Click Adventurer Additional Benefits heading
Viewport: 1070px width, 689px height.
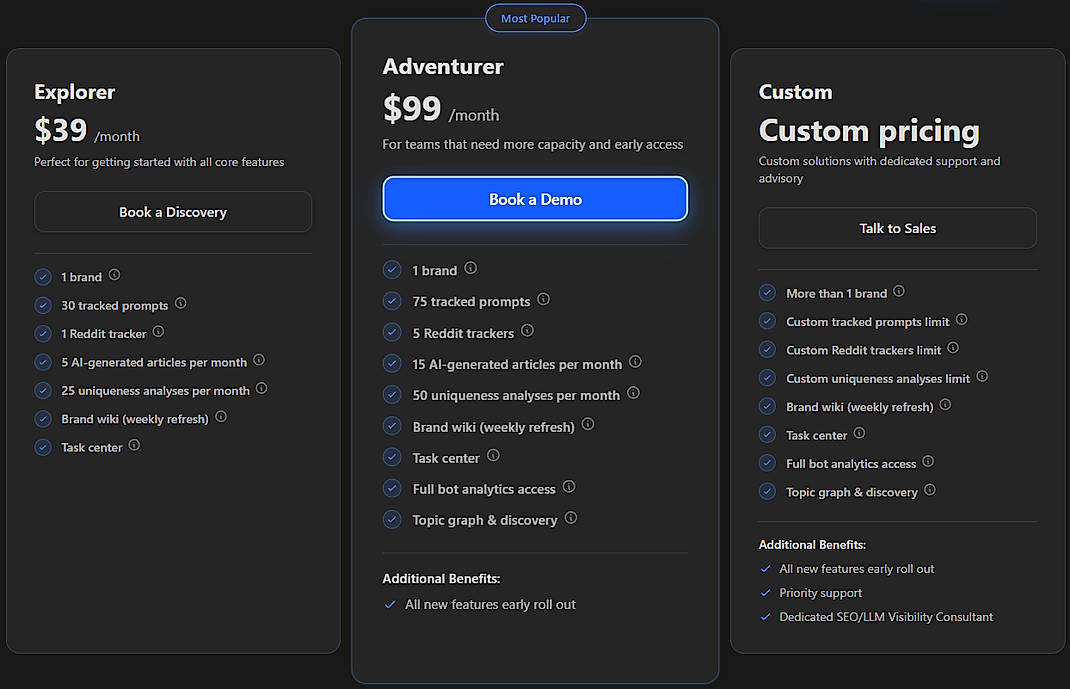[441, 578]
